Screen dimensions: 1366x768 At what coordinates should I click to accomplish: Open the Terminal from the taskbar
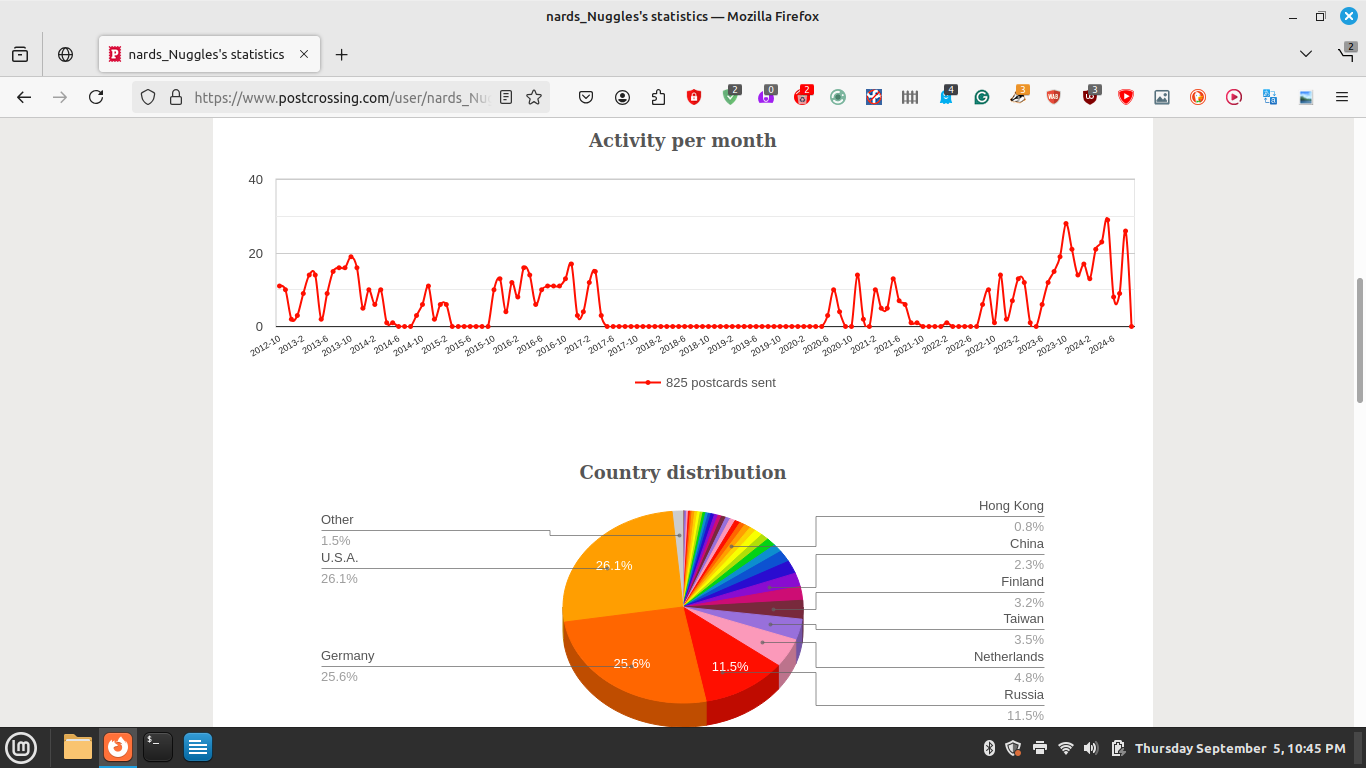(157, 747)
